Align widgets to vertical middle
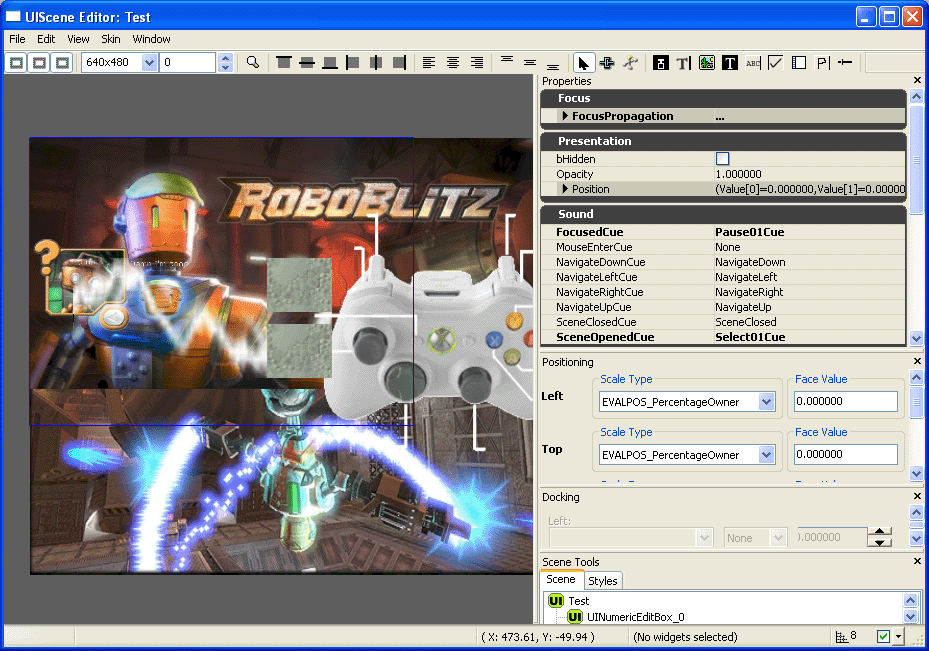Screen dimensions: 929x651 [307, 62]
